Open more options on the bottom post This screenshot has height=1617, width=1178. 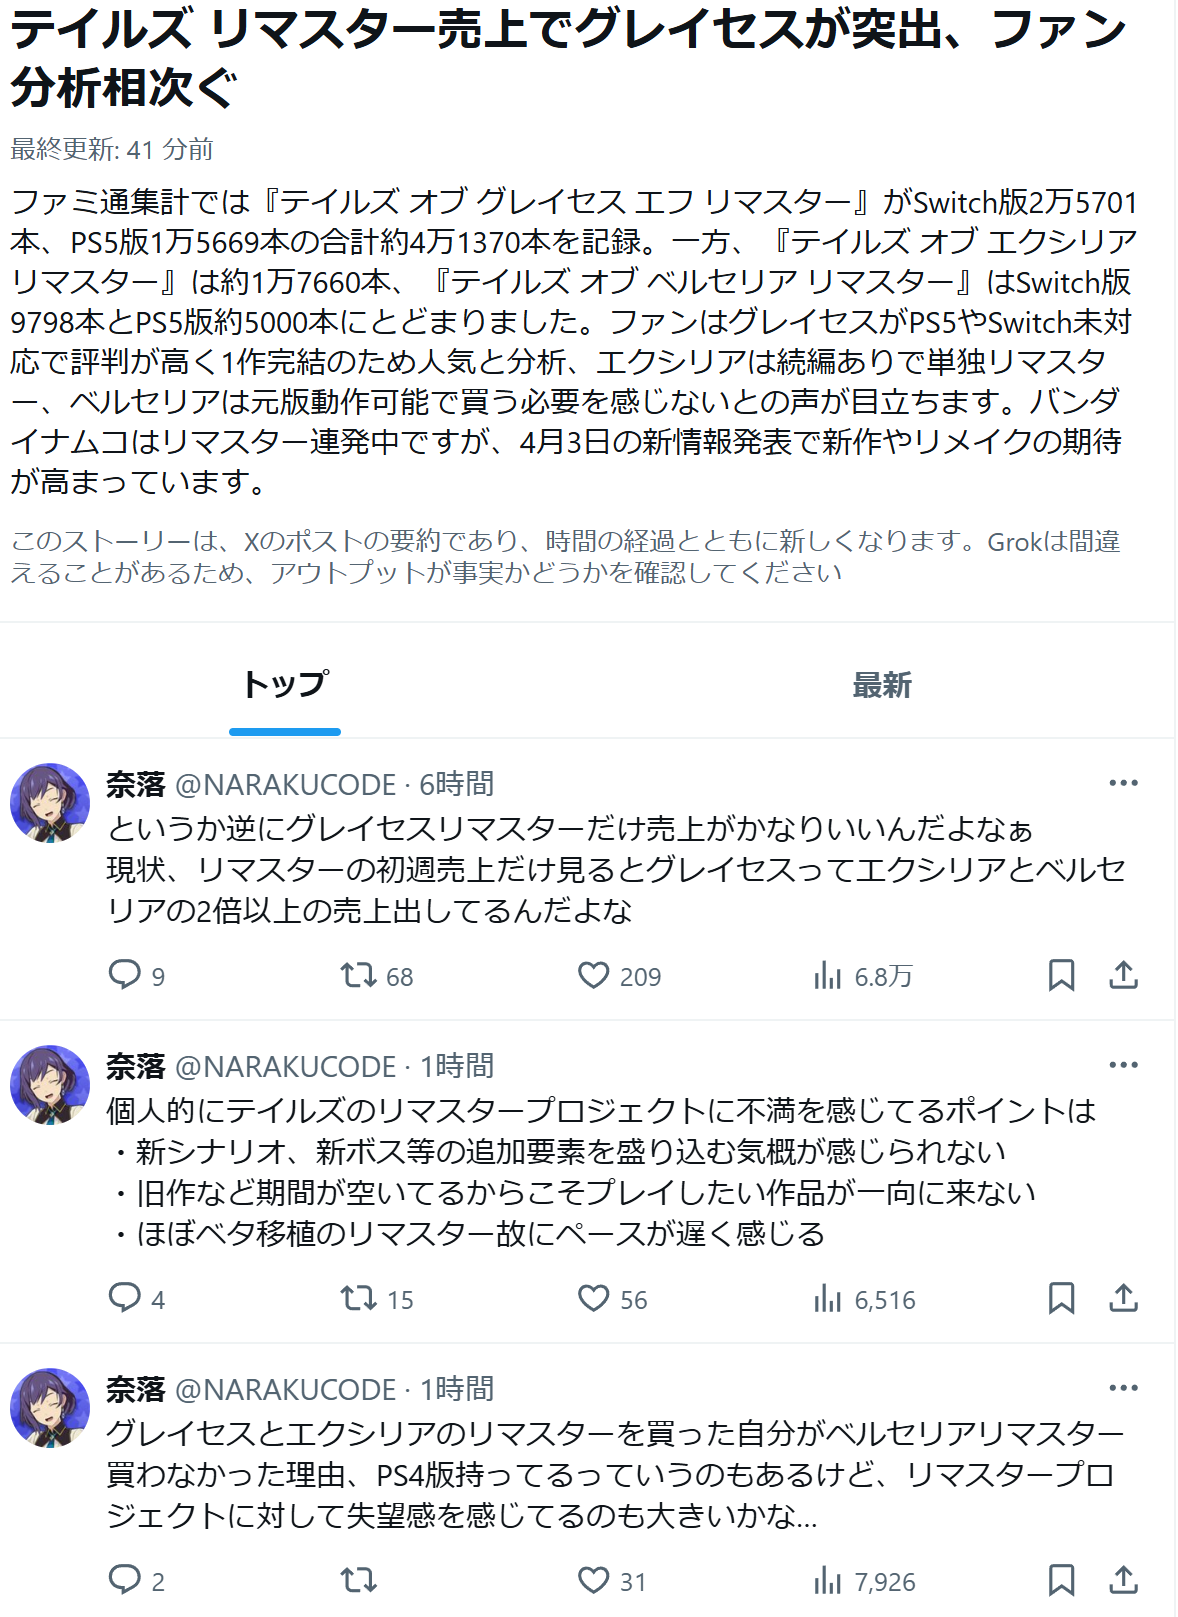point(1124,1388)
